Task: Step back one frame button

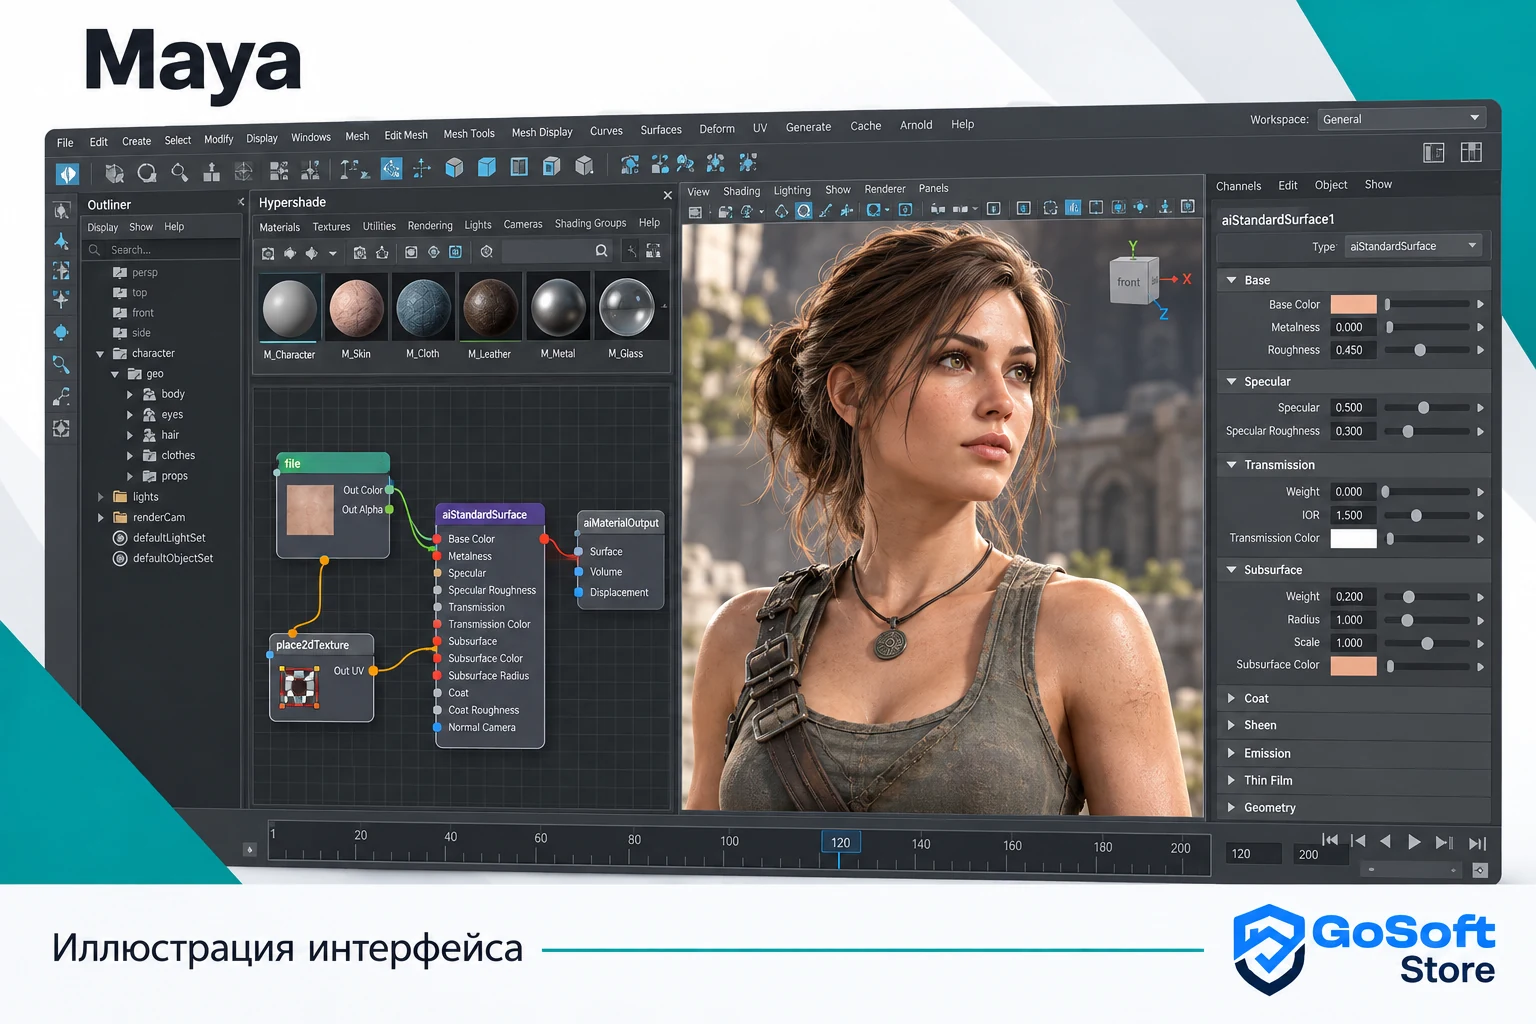Action: (1357, 841)
